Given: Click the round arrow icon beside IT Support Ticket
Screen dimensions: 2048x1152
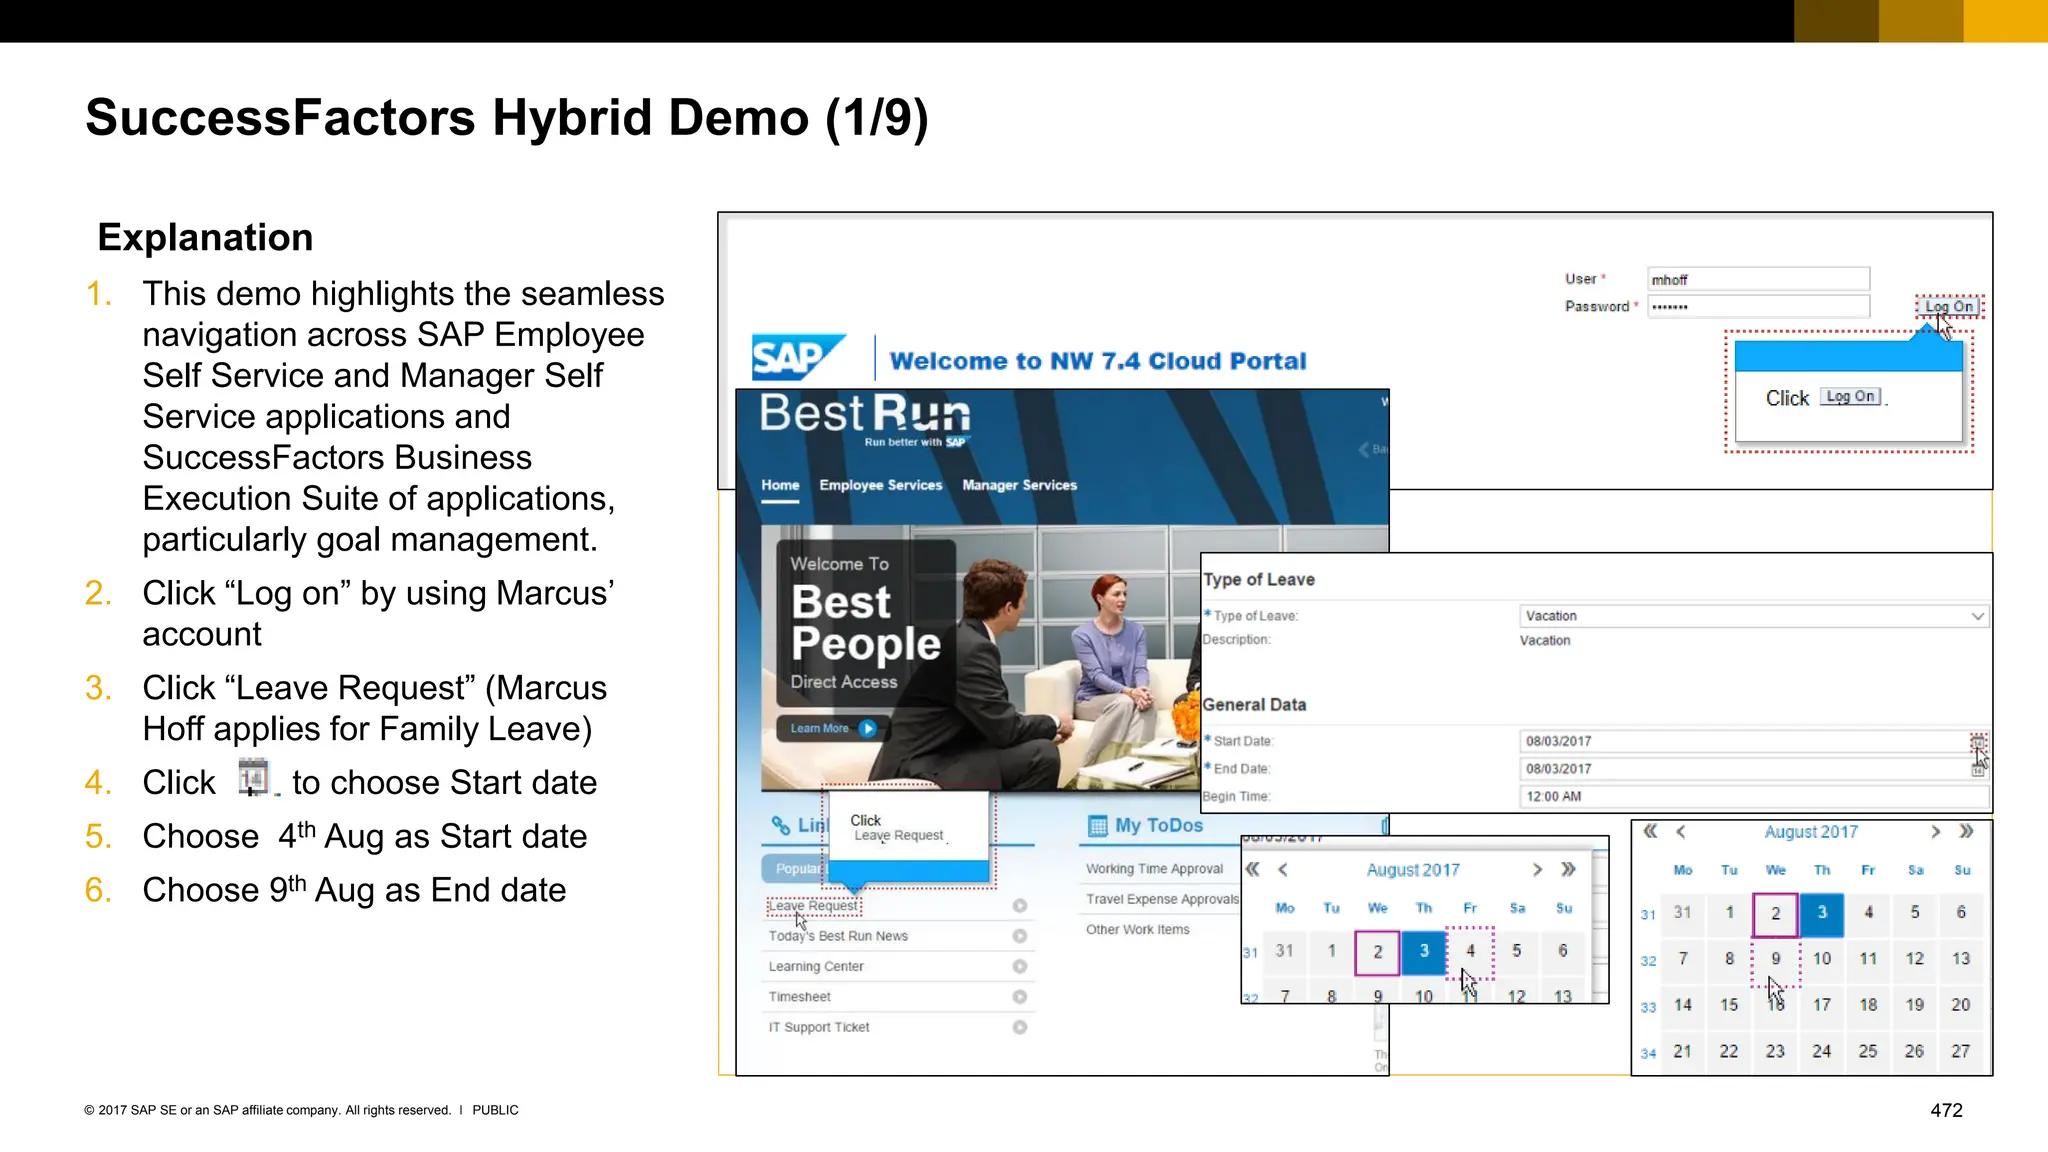Looking at the screenshot, I should point(1019,1027).
